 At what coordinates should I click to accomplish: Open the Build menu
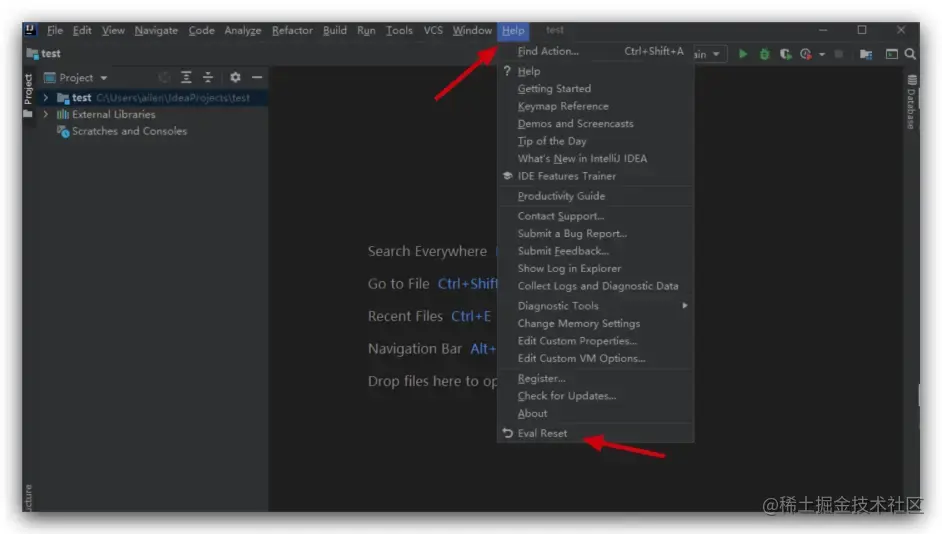pos(335,30)
